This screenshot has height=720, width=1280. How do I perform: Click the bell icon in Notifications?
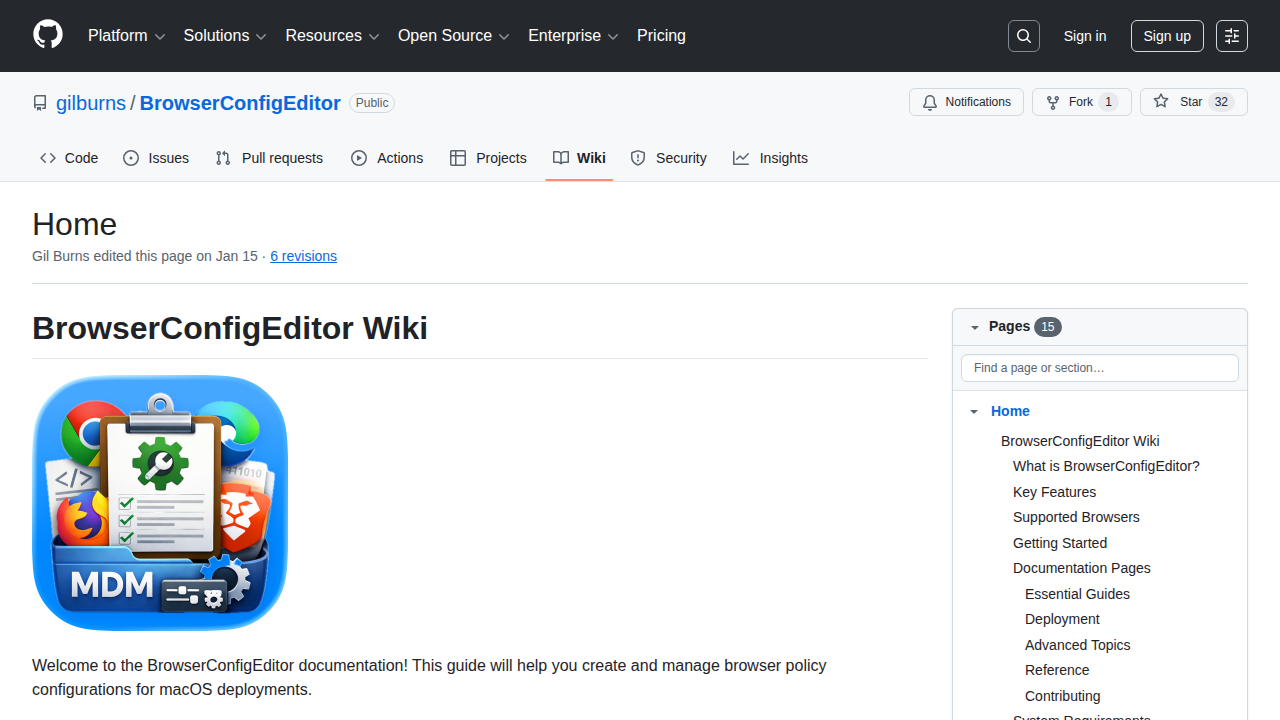point(930,102)
